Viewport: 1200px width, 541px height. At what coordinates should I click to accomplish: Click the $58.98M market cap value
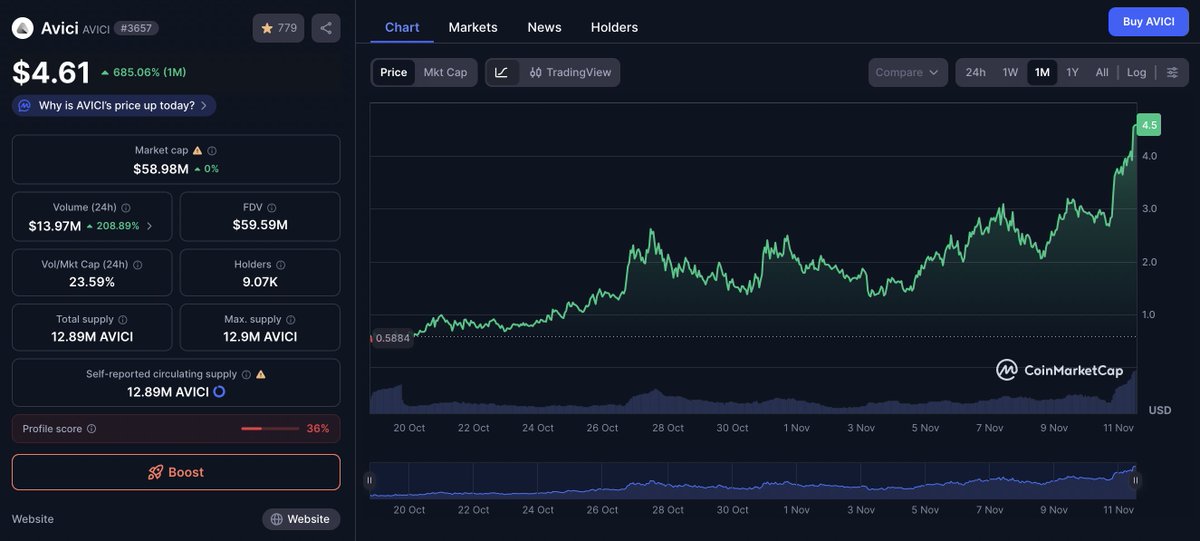(x=161, y=169)
